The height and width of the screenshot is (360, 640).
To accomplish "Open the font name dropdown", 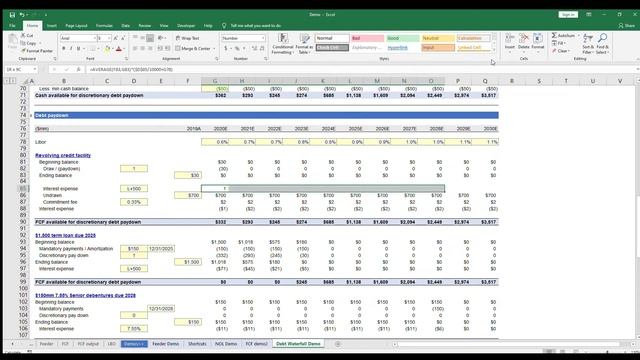I will [x=95, y=38].
